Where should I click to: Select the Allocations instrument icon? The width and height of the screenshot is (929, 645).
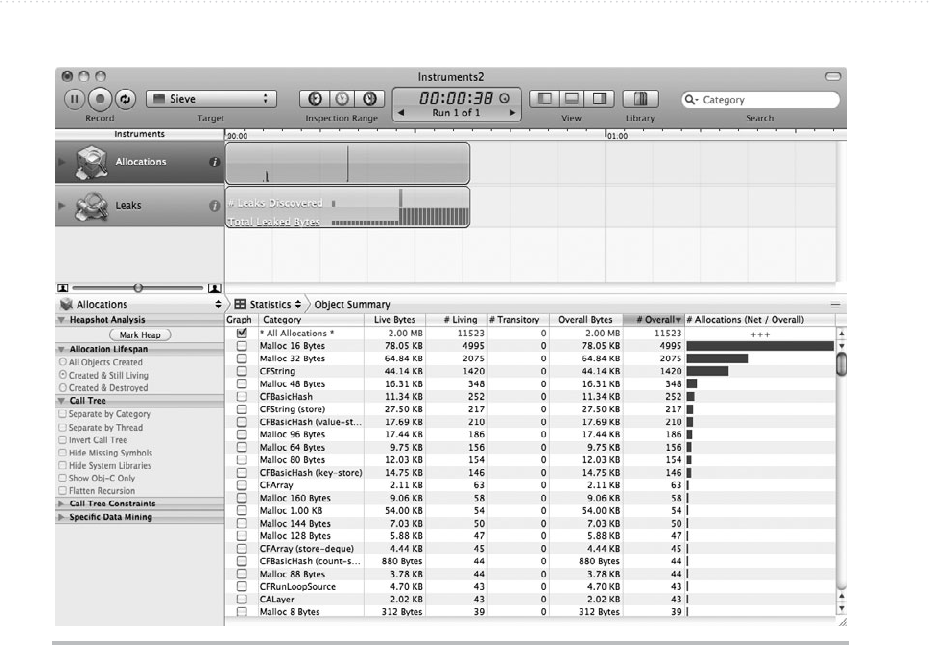point(92,162)
